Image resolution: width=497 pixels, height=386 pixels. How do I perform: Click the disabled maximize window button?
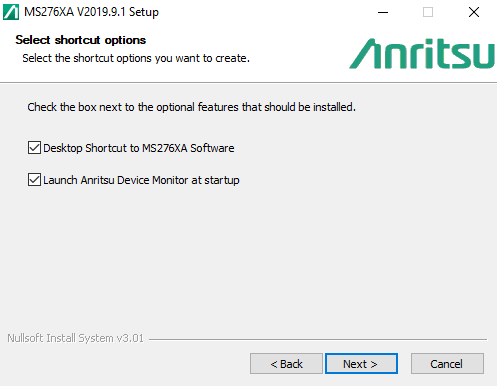[x=428, y=12]
